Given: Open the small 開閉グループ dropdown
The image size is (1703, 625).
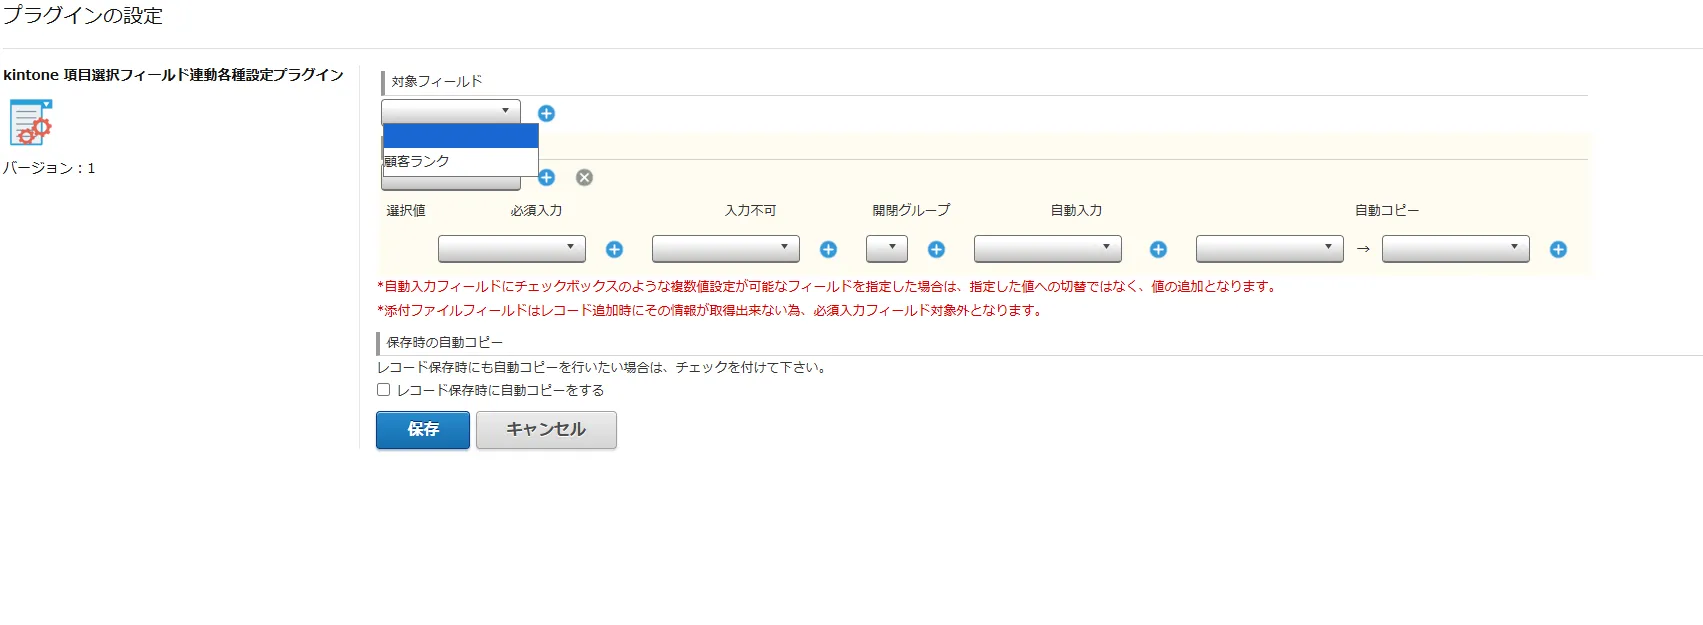Looking at the screenshot, I should (886, 248).
